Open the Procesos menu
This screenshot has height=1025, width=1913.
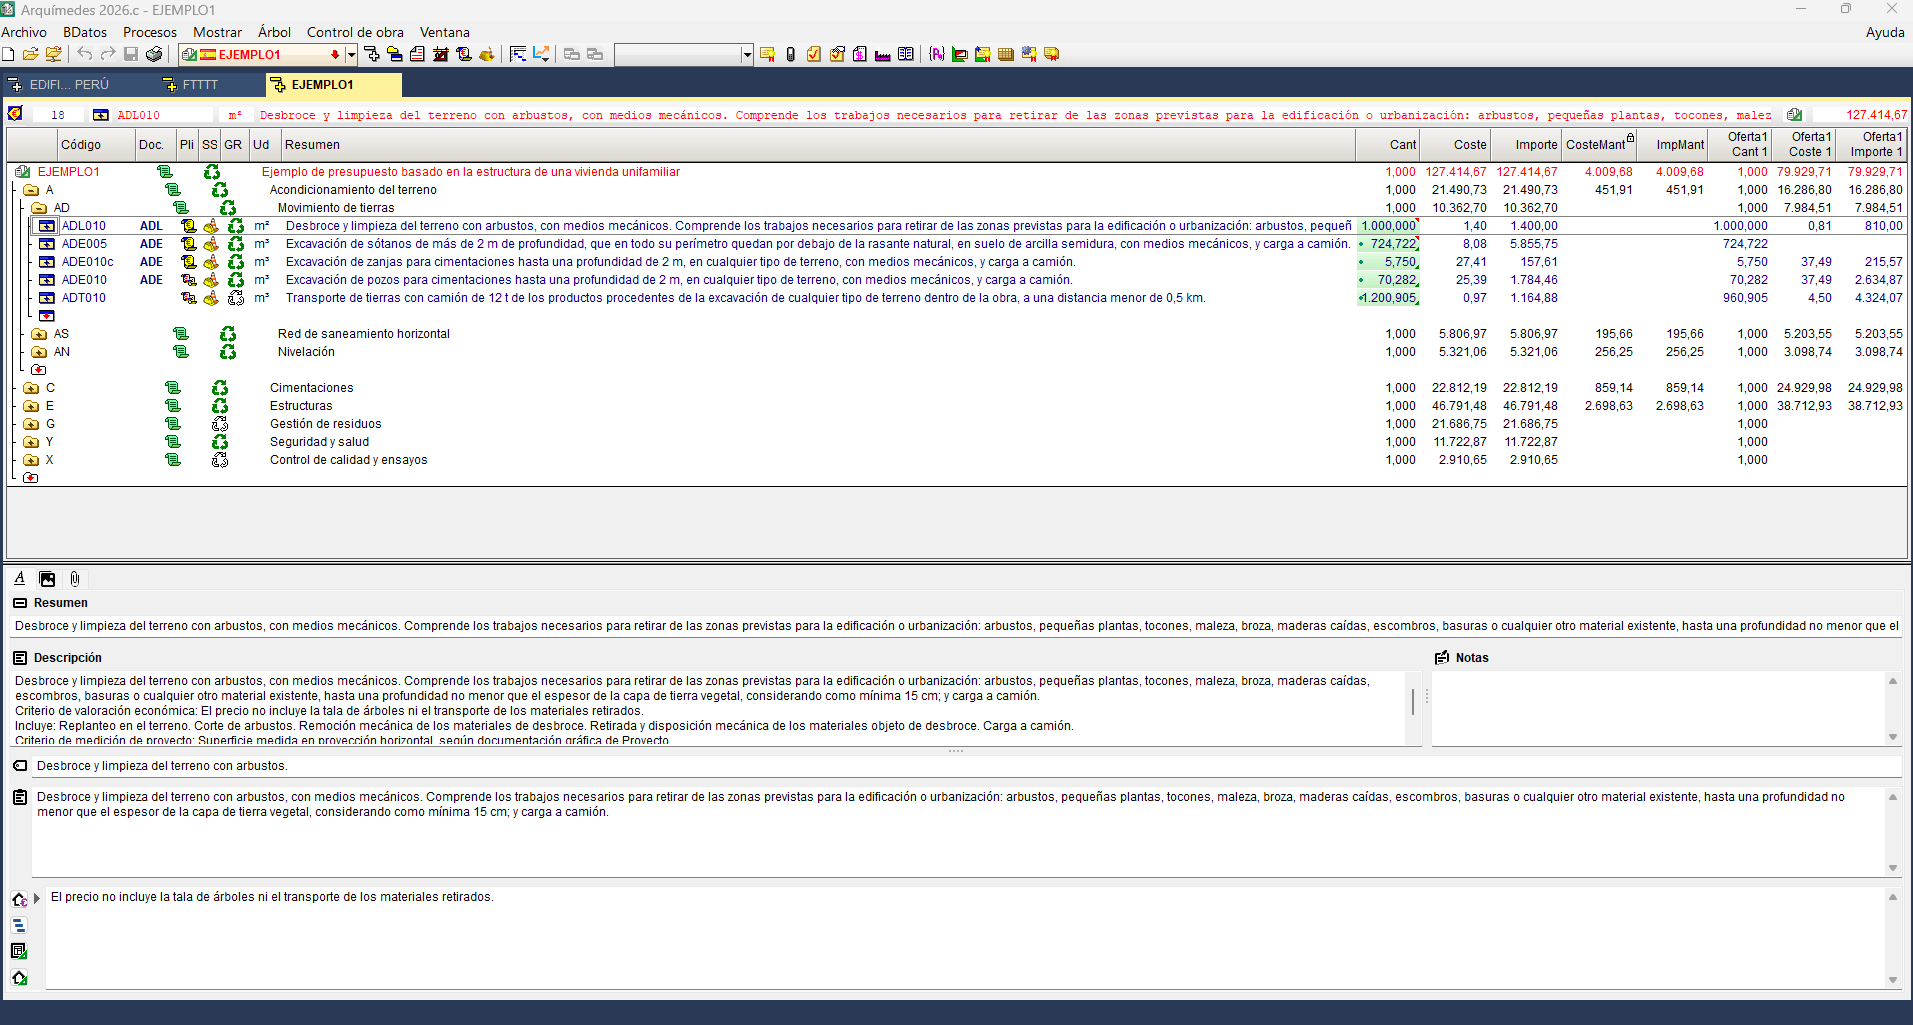click(150, 32)
